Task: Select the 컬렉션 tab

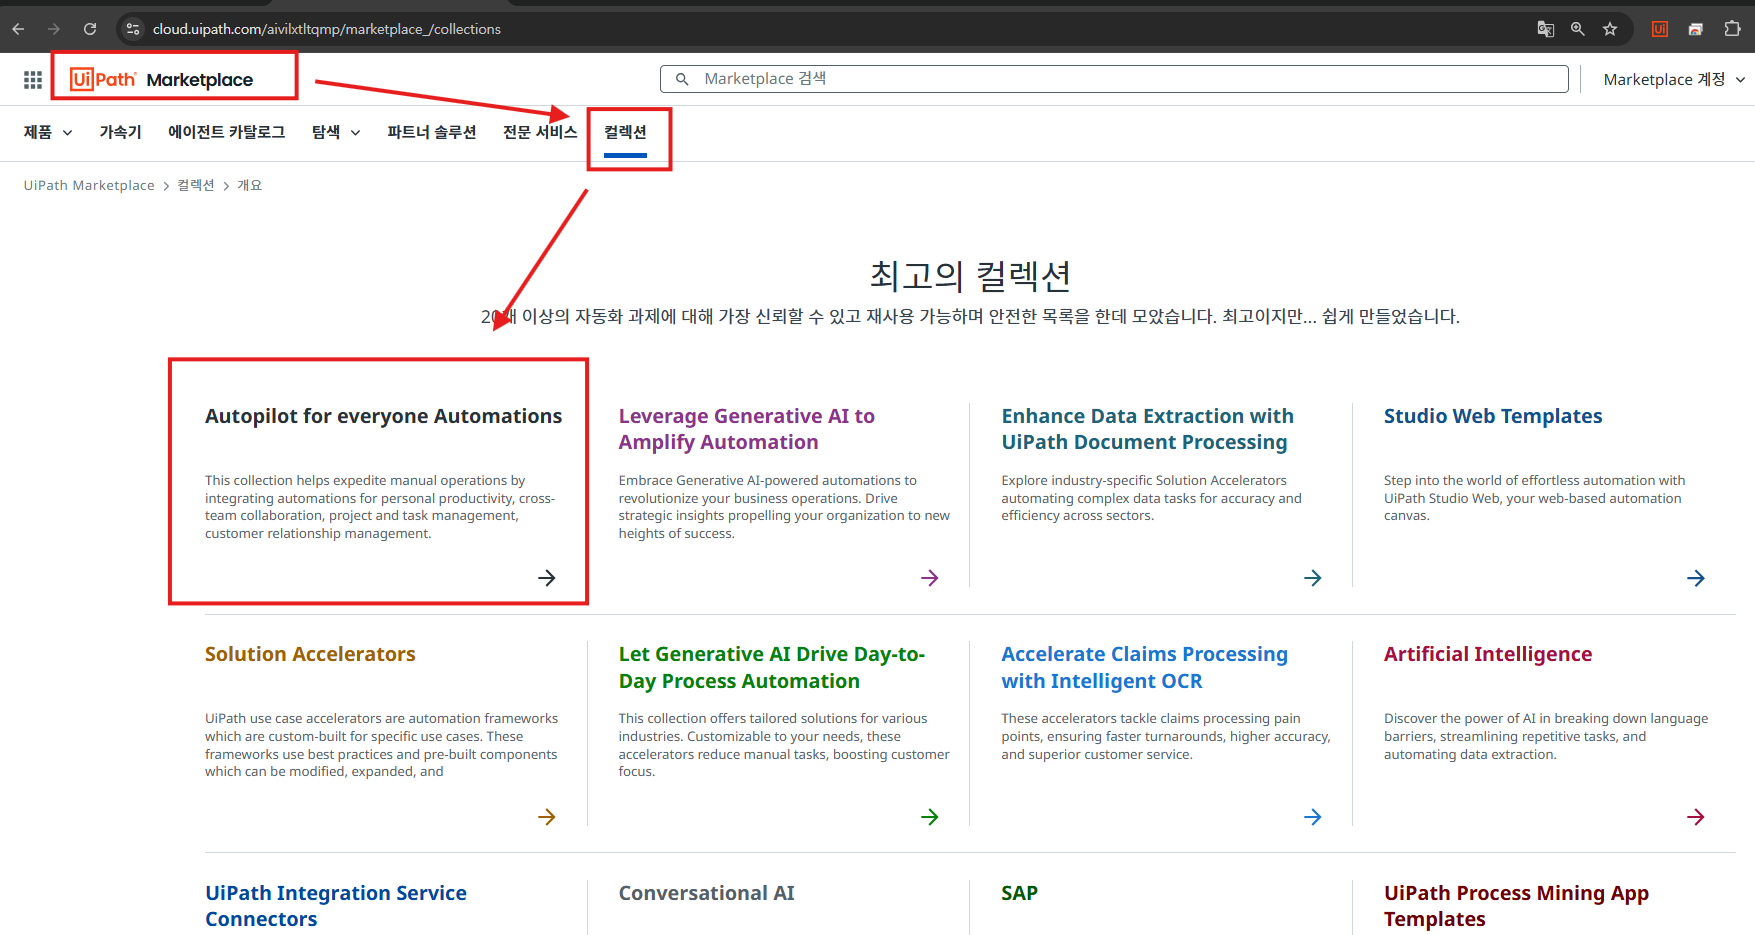Action: [626, 132]
